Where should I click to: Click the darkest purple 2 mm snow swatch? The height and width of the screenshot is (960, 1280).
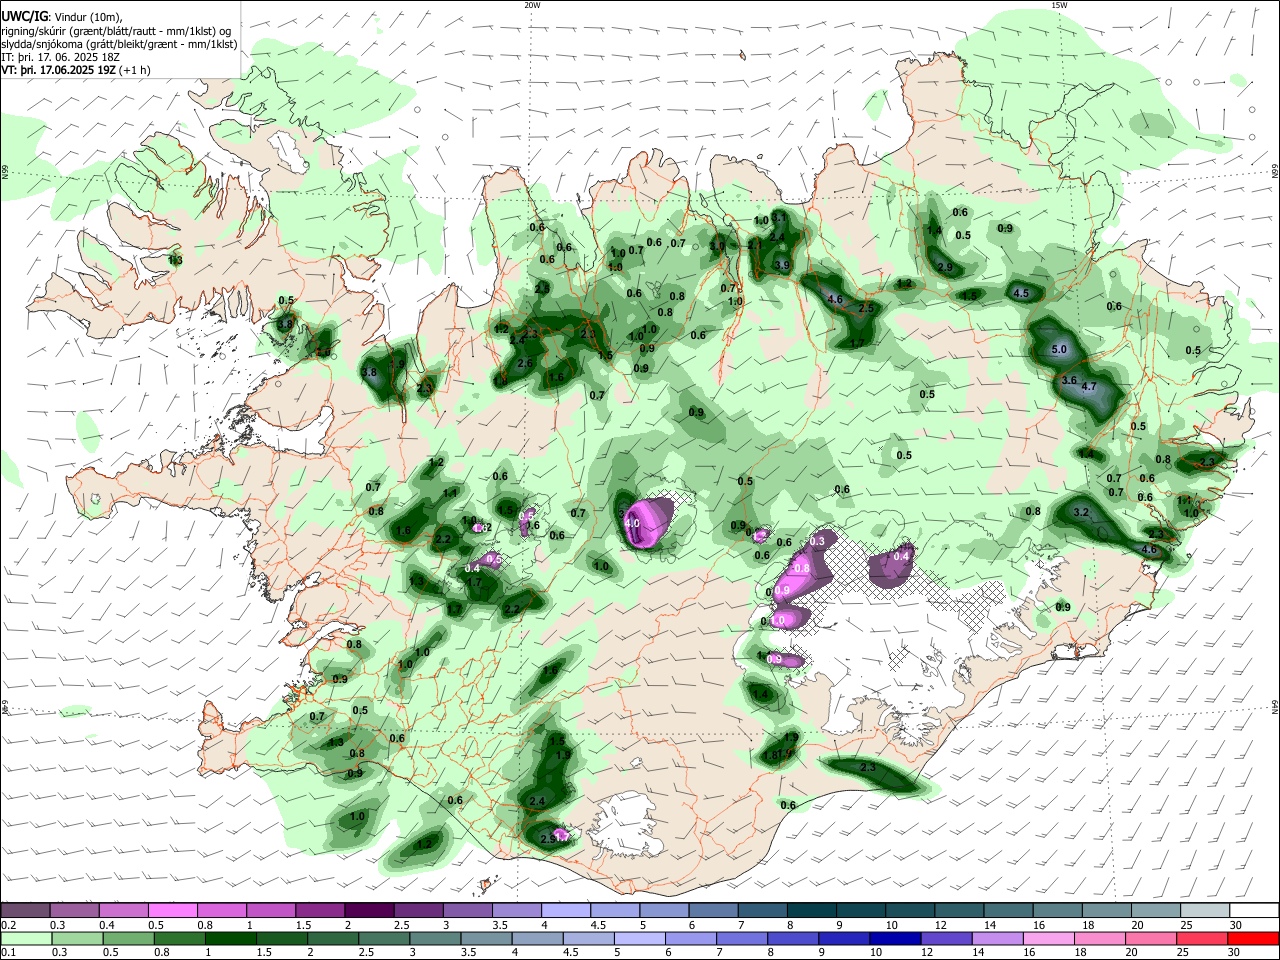(x=368, y=910)
